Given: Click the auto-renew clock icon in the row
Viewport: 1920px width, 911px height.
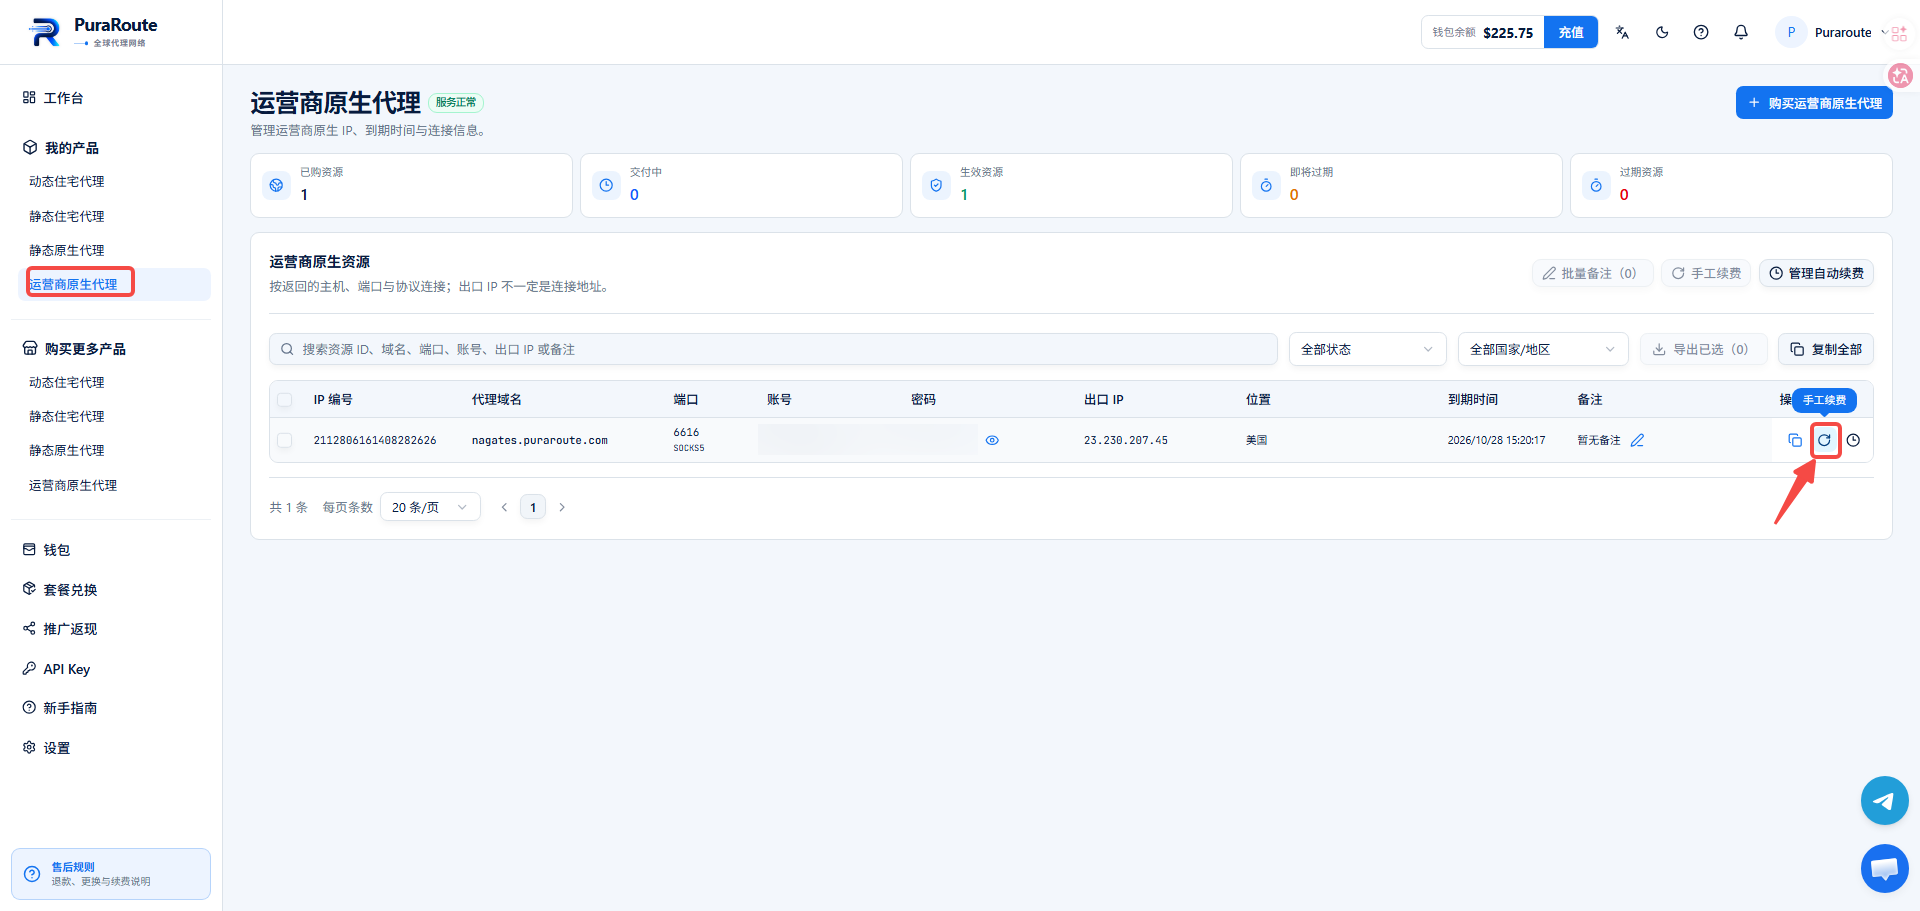Looking at the screenshot, I should click(x=1853, y=440).
